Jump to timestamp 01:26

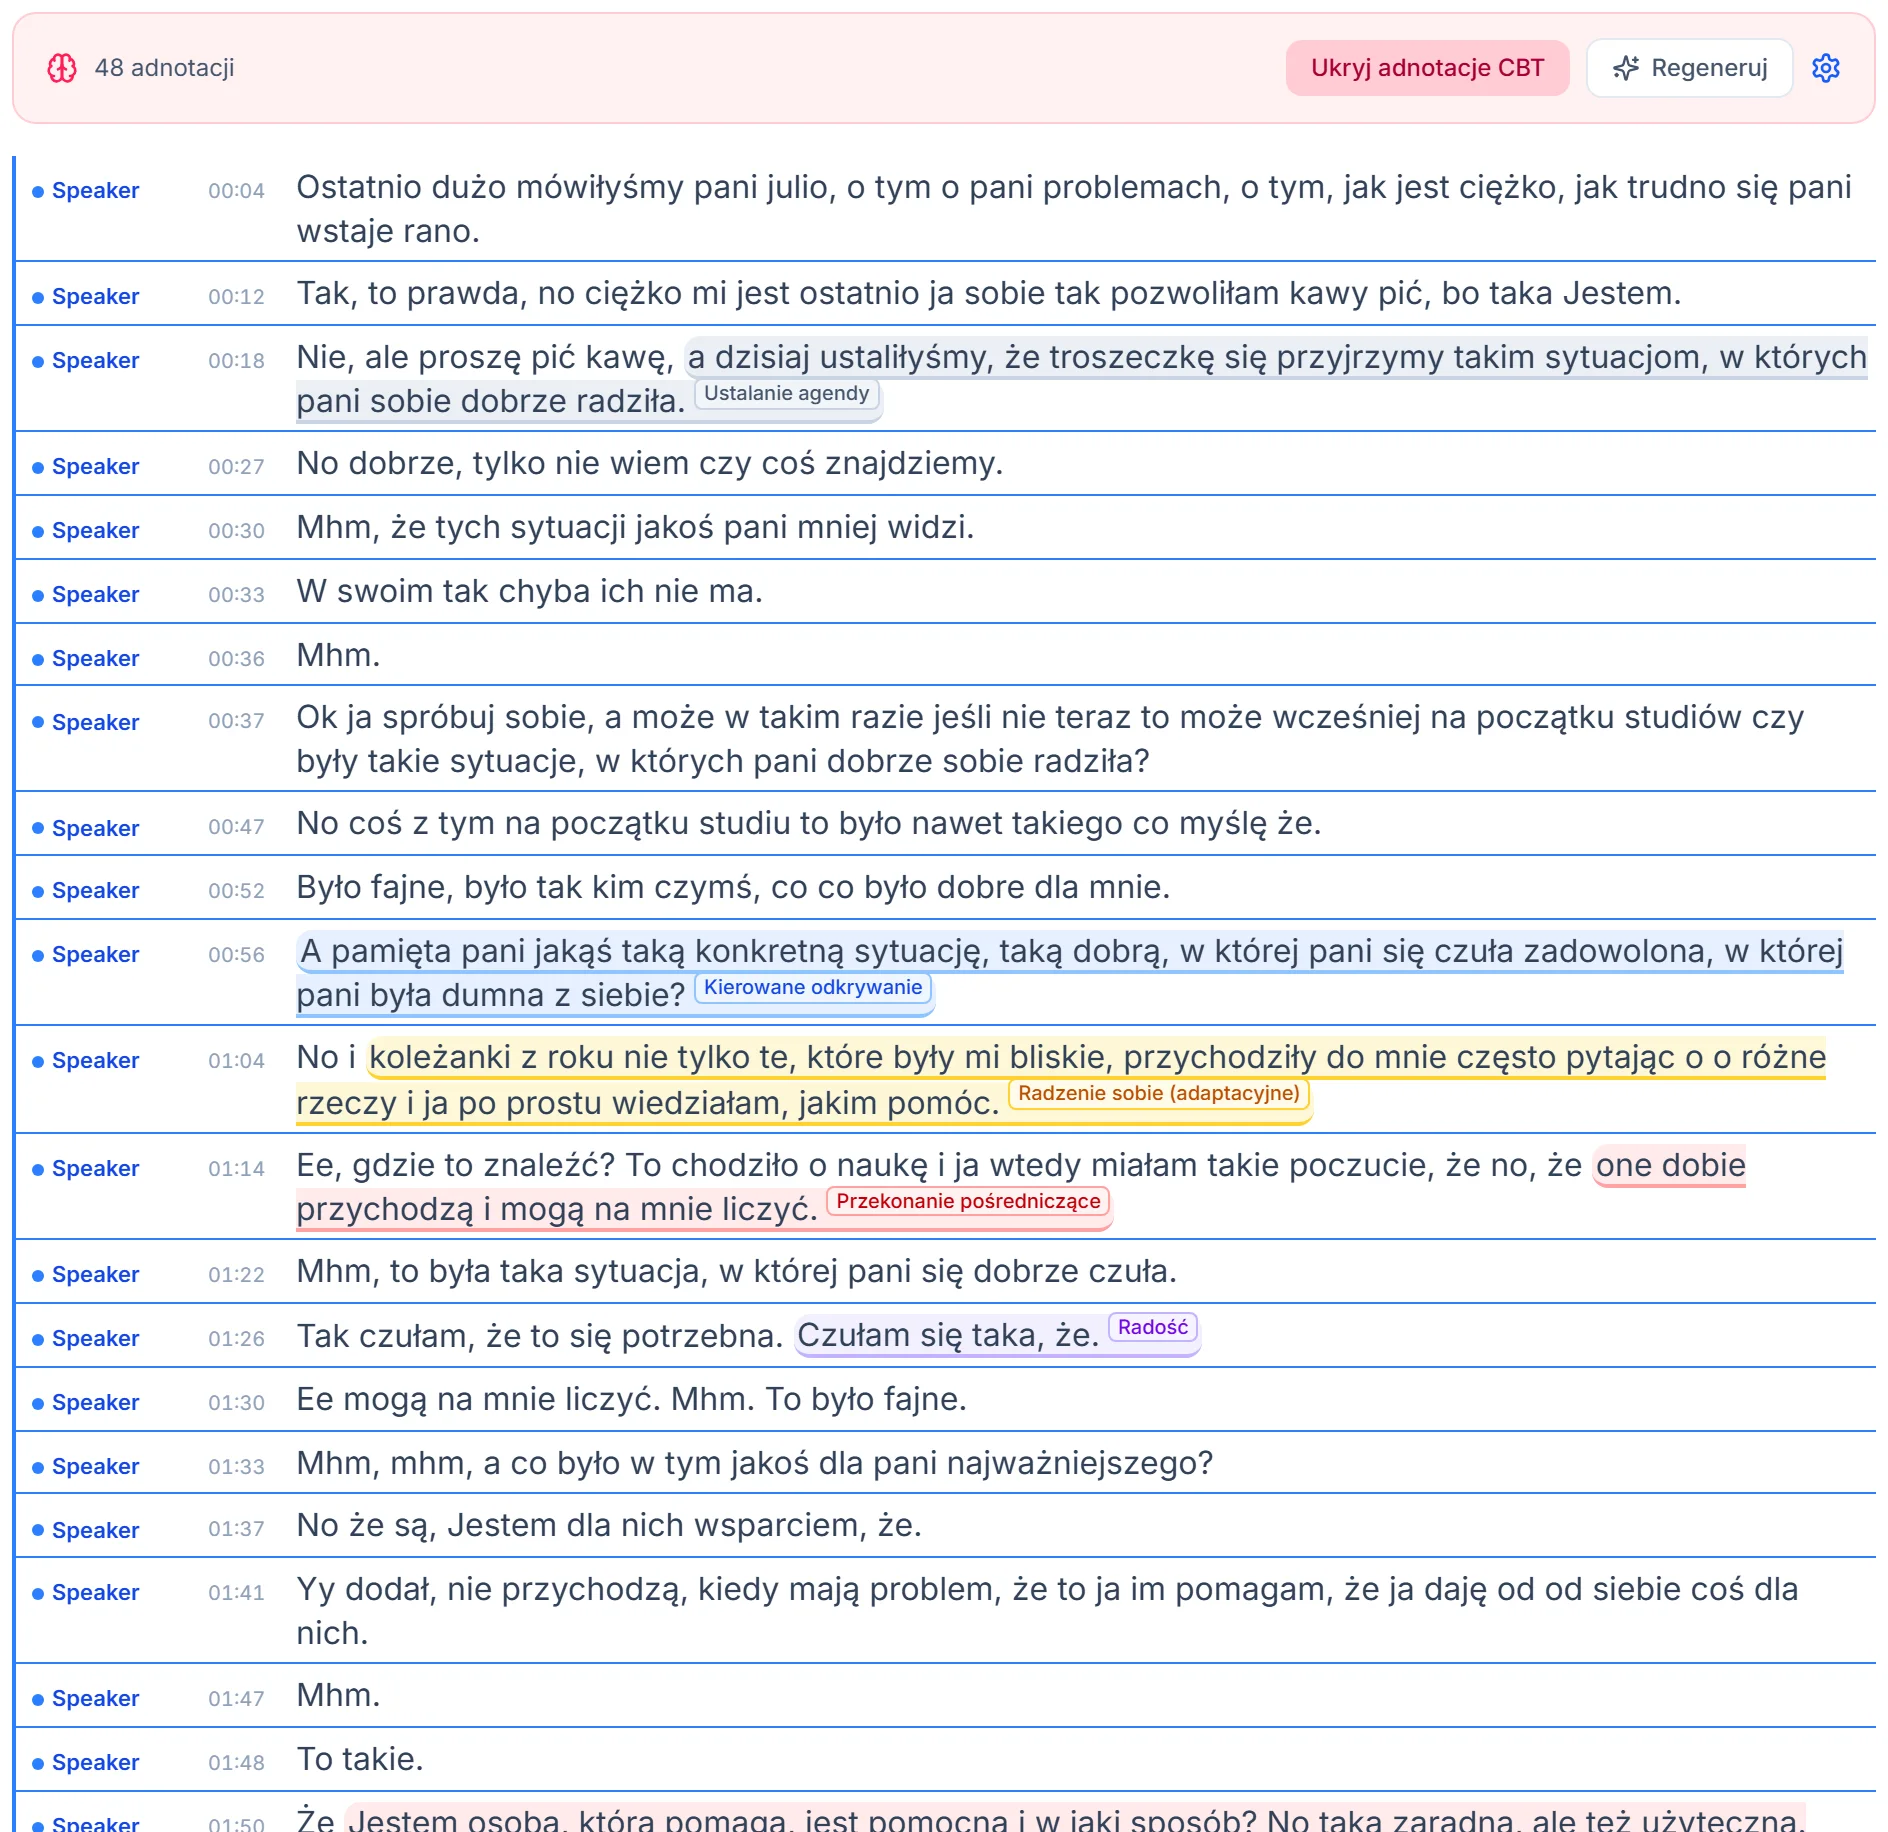[236, 1338]
